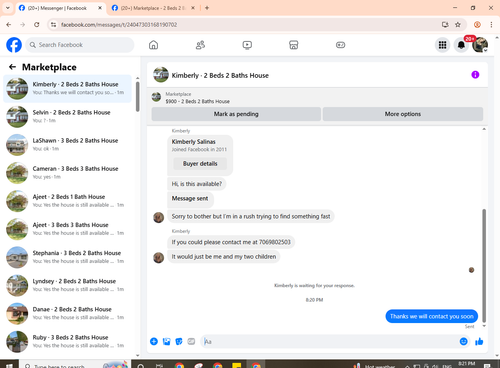Go back from the Marketplace list

[12, 67]
